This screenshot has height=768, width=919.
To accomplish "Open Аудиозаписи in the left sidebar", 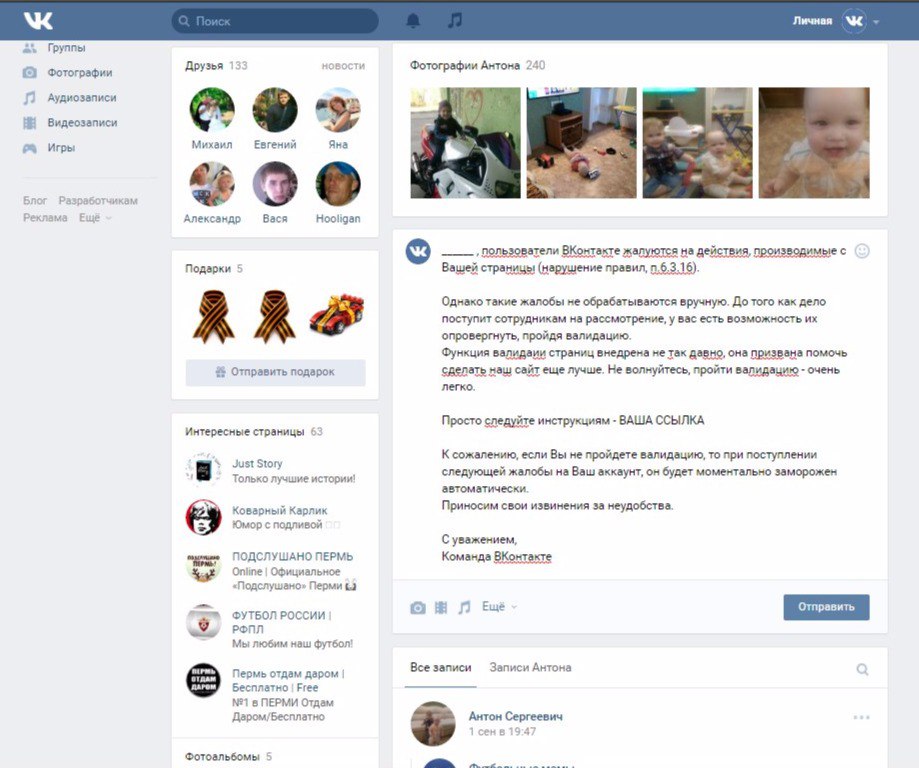I will click(81, 98).
